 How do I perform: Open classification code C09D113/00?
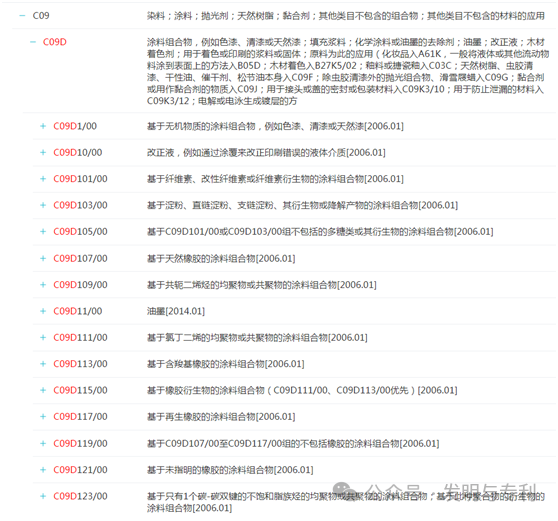(x=80, y=364)
